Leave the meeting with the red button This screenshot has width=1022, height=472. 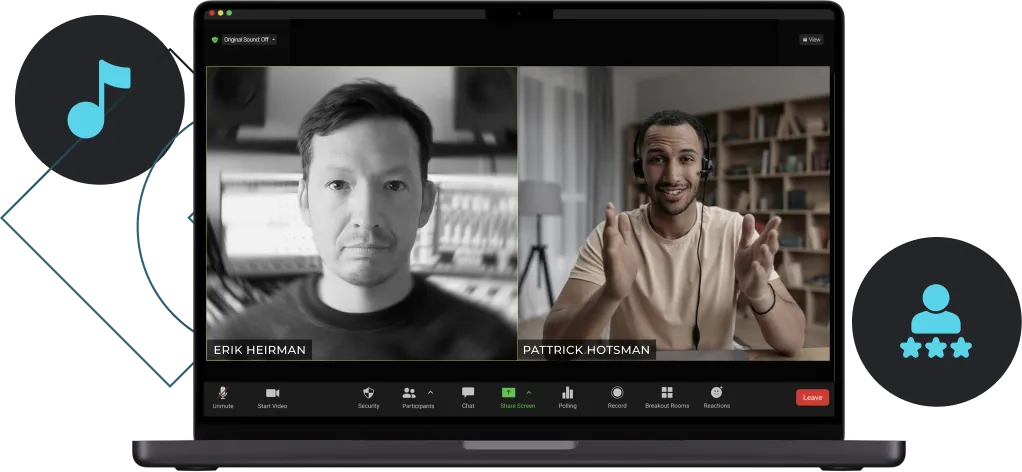[x=812, y=397]
